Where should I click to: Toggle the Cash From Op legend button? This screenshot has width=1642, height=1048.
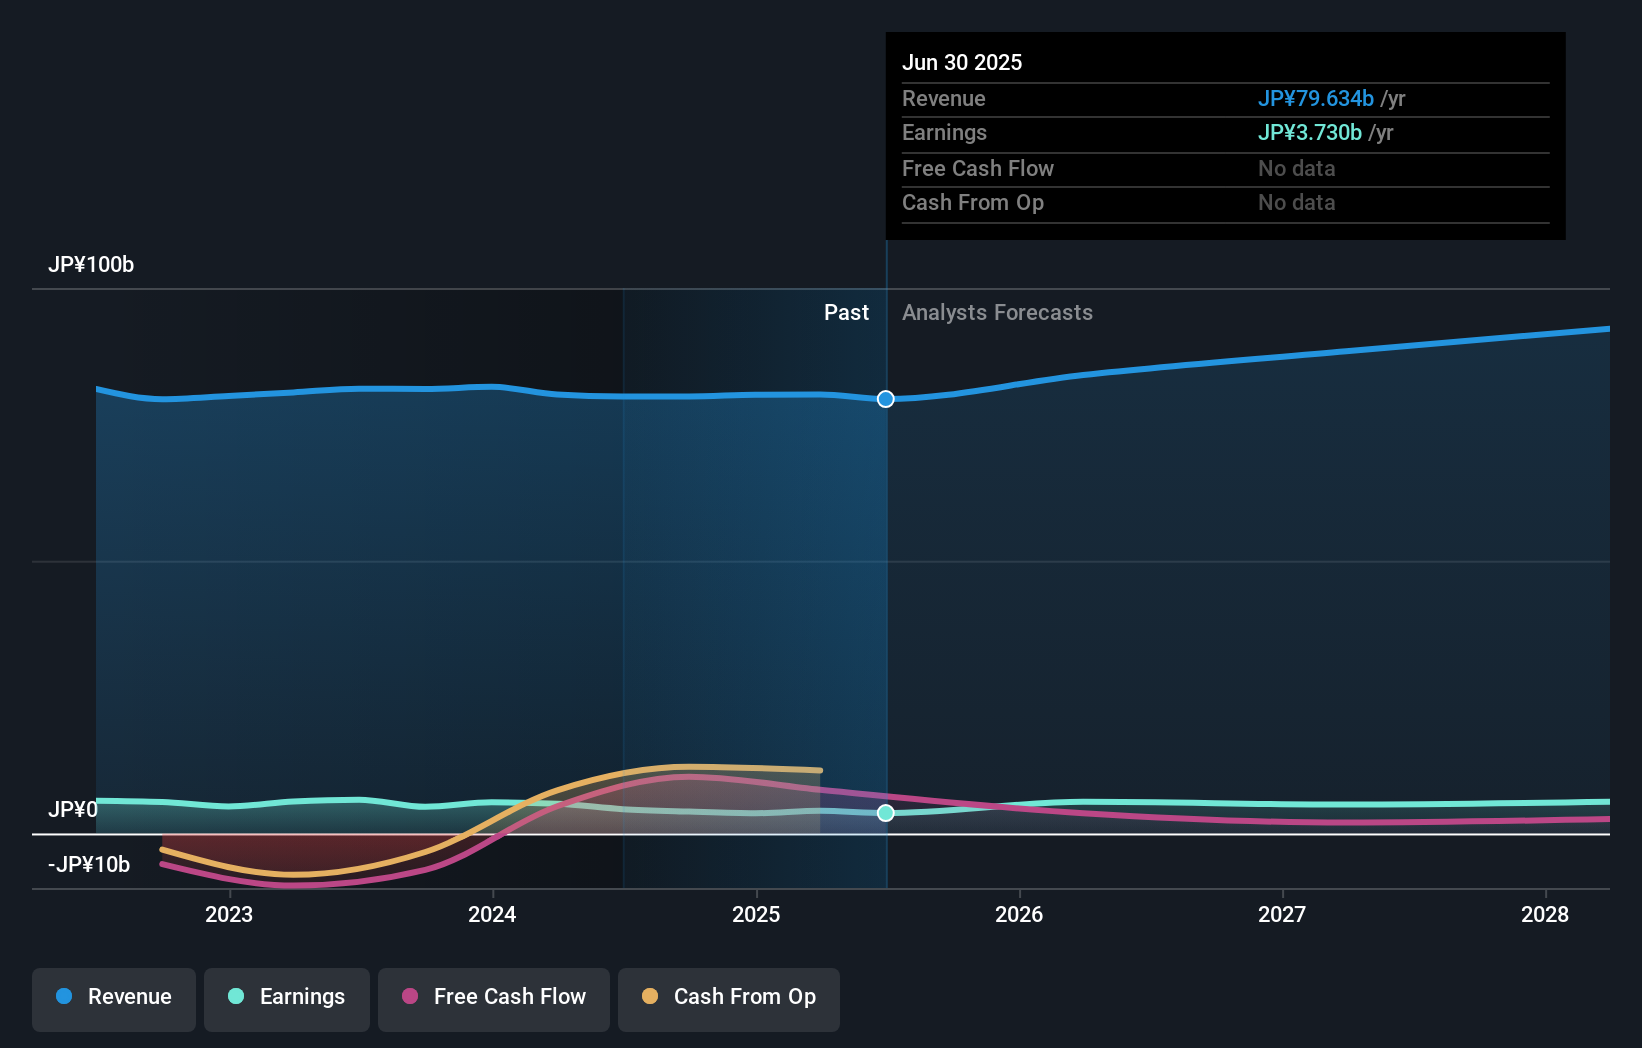tap(729, 999)
